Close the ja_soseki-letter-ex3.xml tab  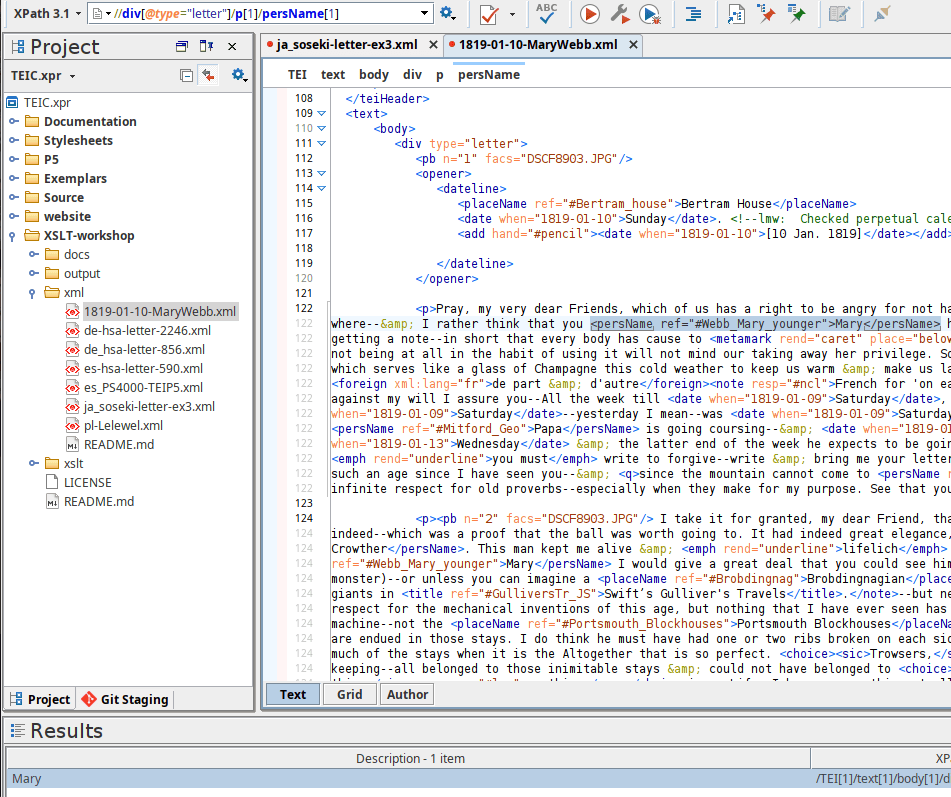[x=433, y=45]
